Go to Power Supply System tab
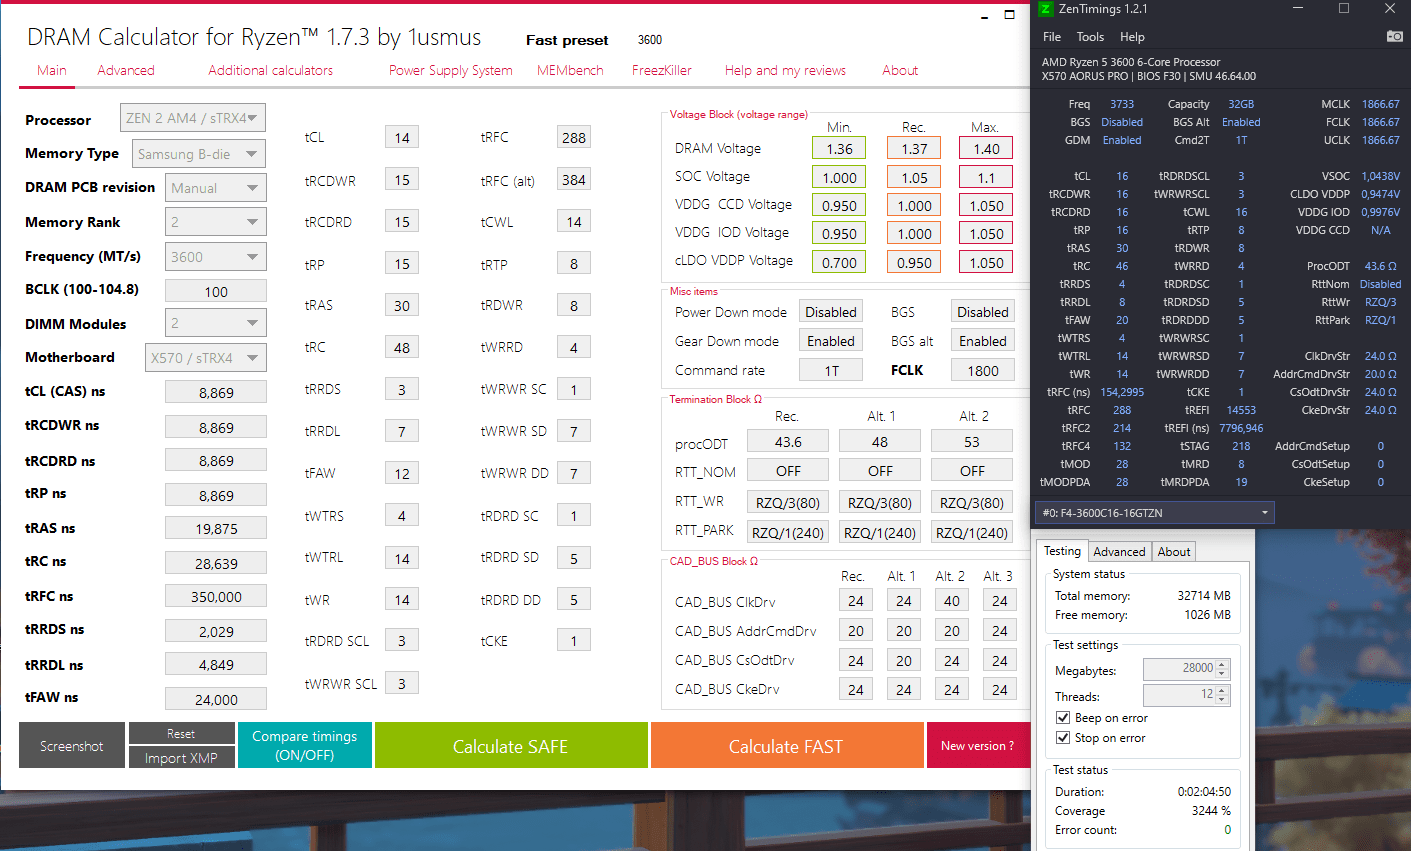1411x851 pixels. click(450, 70)
